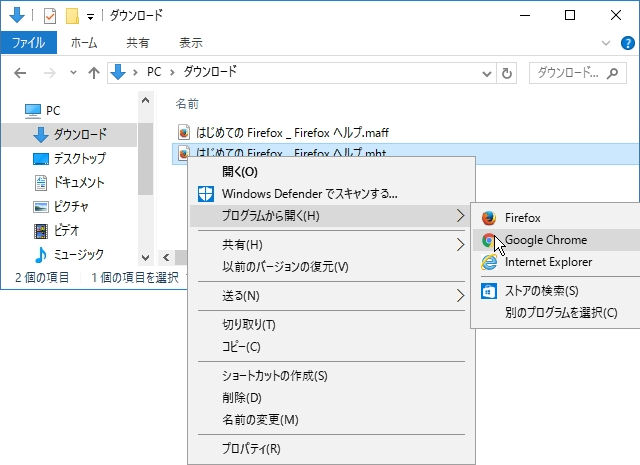The width and height of the screenshot is (640, 465).
Task: Switch to the 表示 ribbon tab
Action: tap(191, 42)
